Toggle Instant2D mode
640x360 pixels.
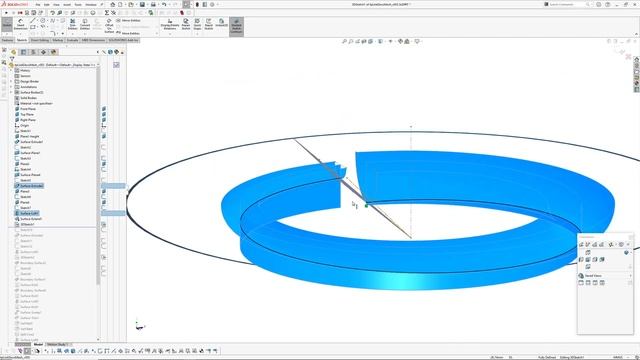[221, 22]
